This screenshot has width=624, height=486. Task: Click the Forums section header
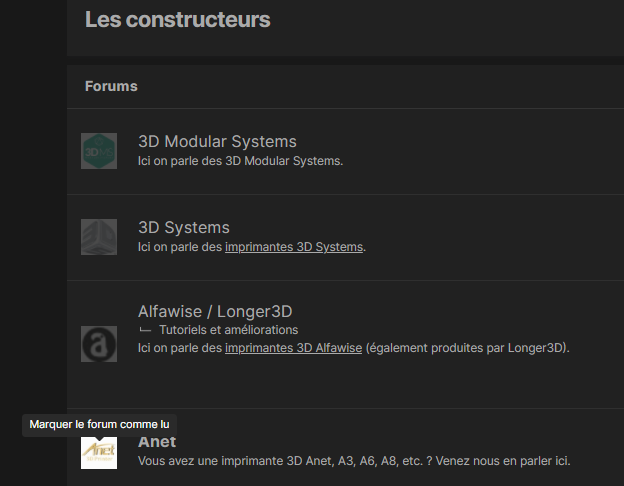[x=111, y=86]
